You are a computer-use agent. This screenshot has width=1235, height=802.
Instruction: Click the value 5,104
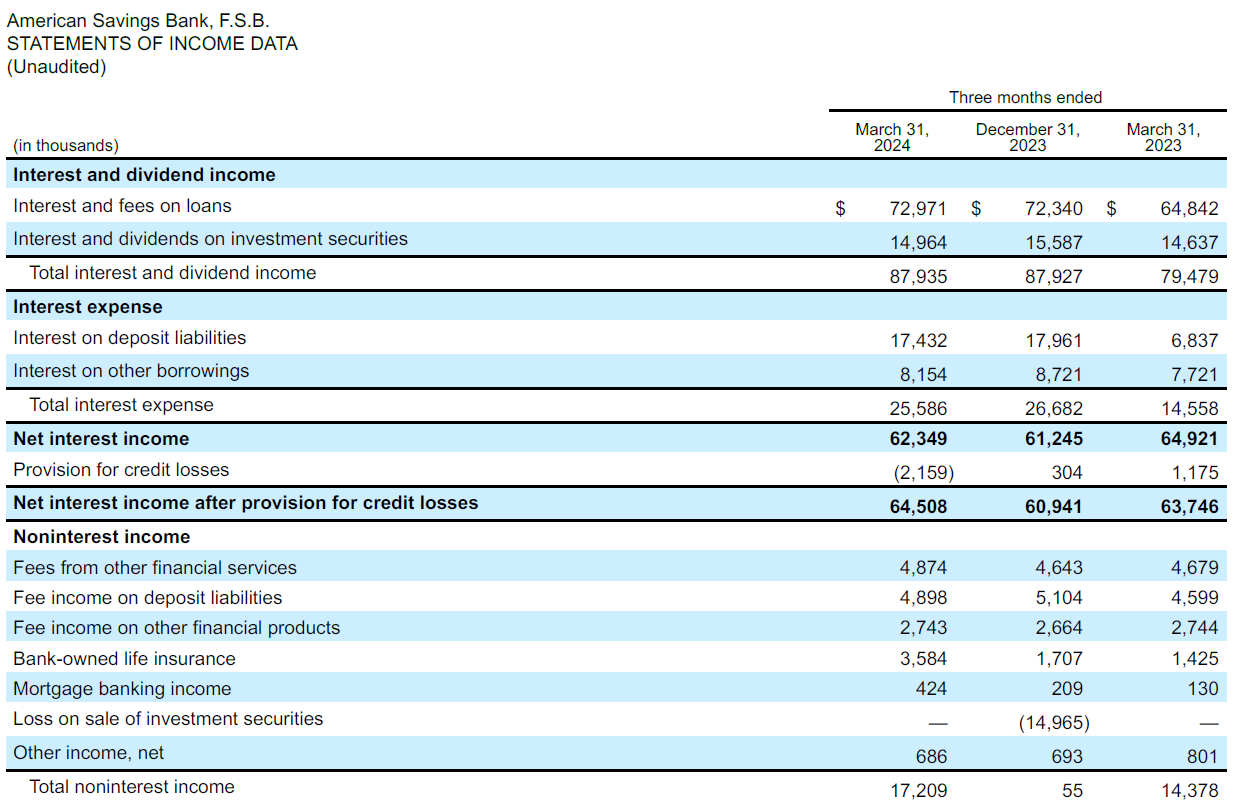[x=1059, y=598]
